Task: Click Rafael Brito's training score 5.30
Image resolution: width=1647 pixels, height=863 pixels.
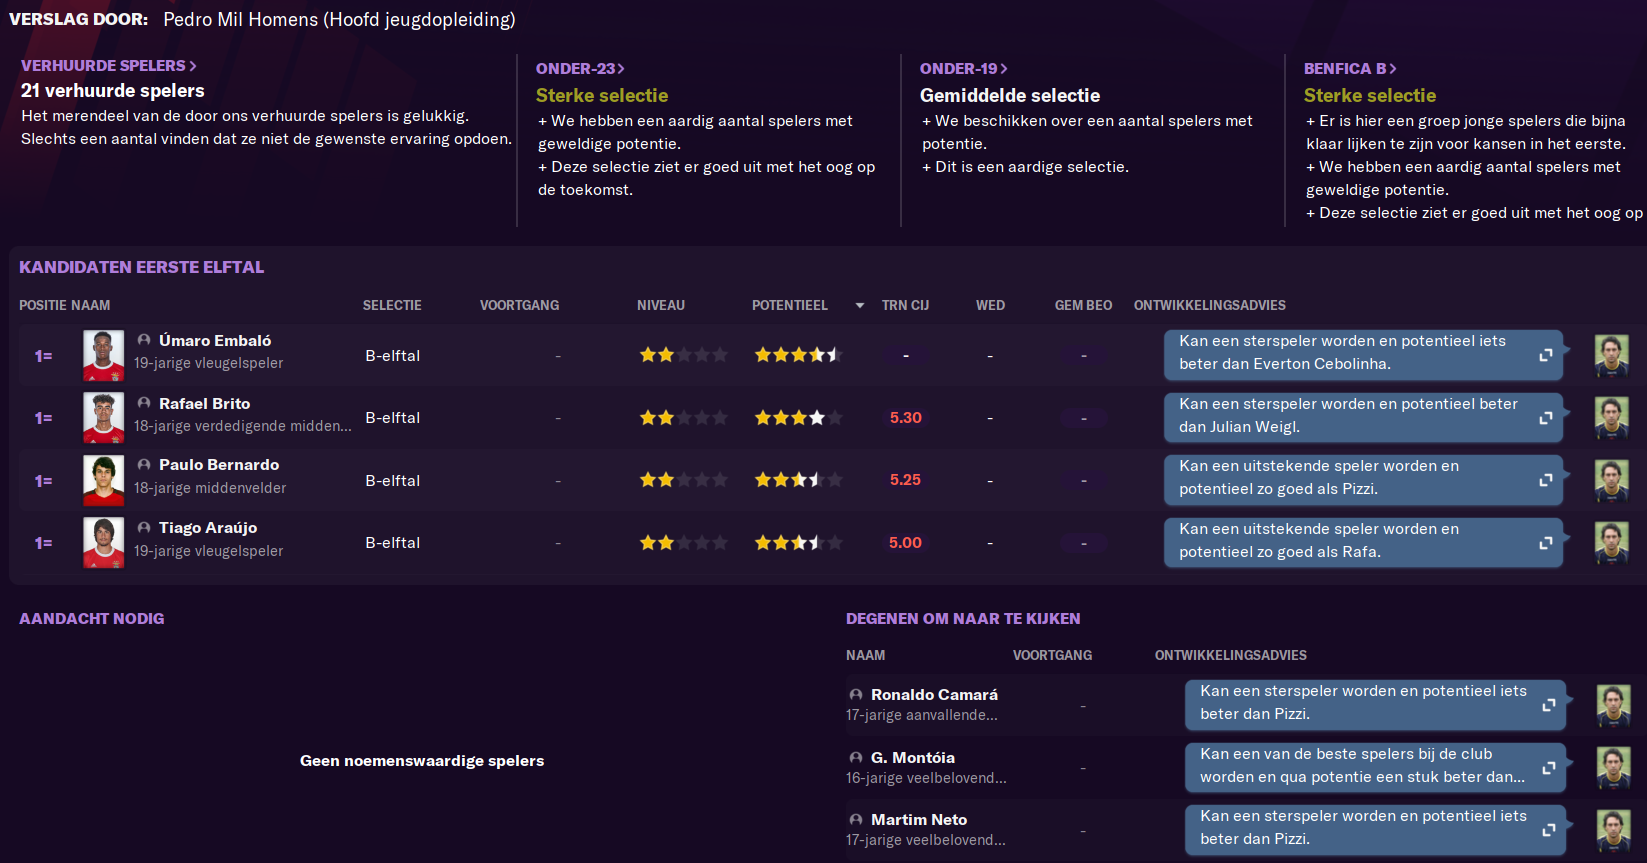Action: [906, 418]
